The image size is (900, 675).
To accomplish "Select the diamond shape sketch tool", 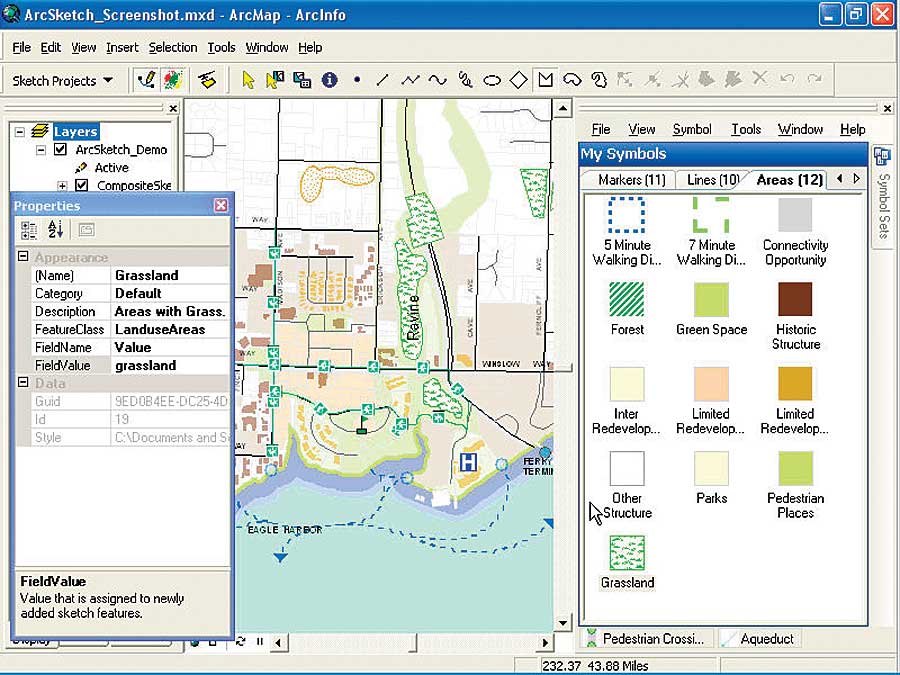I will coord(518,80).
